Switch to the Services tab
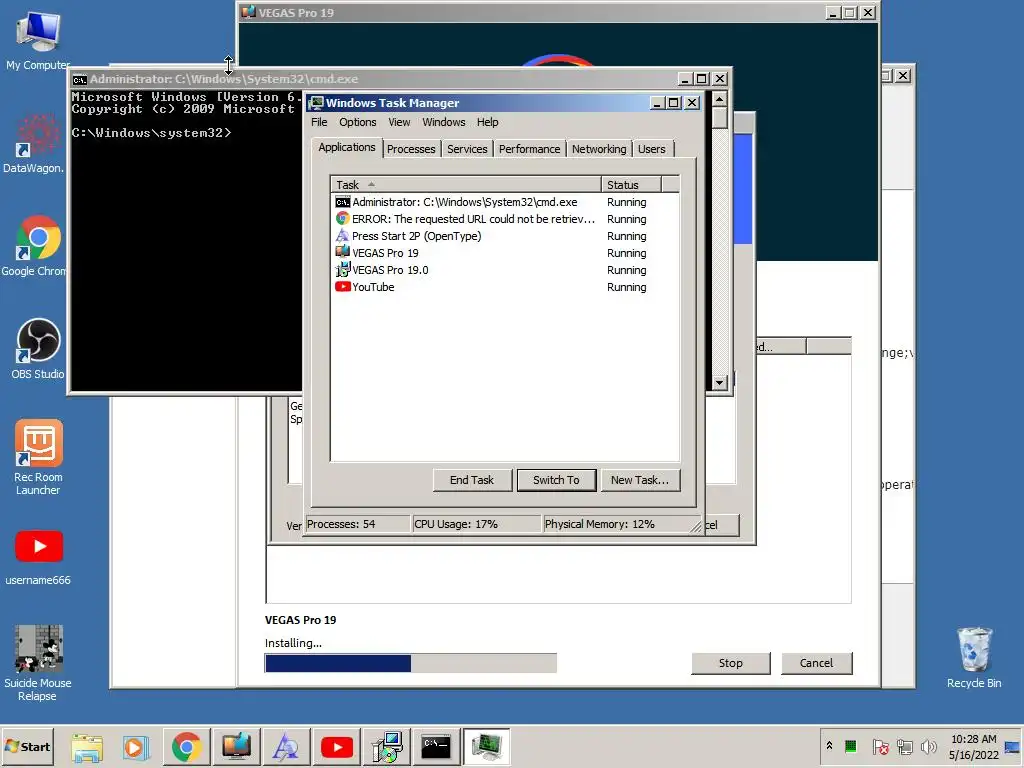The image size is (1024, 768). tap(467, 149)
